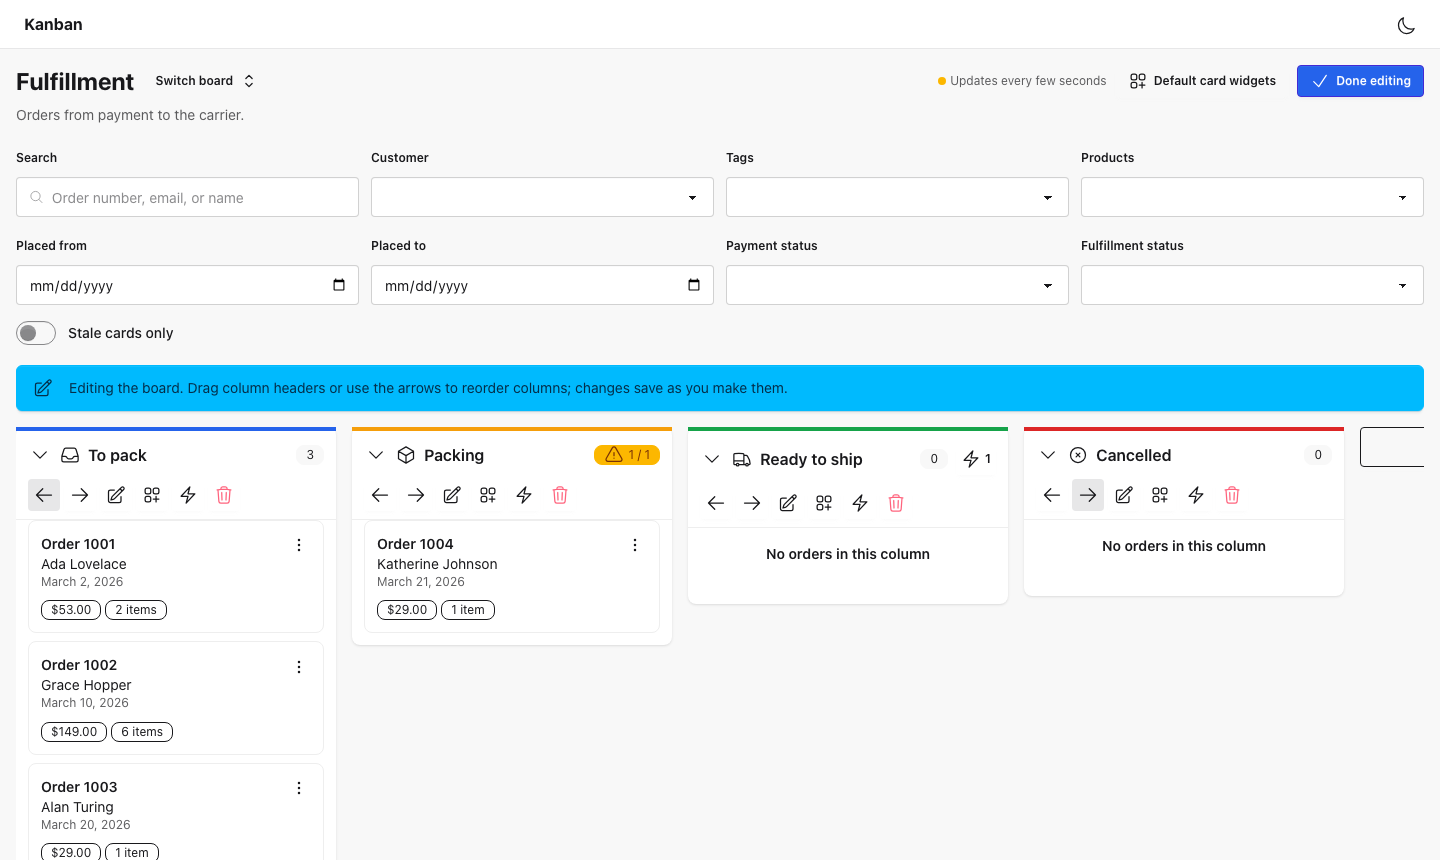Viewport: 1440px width, 860px height.
Task: Open Cancelled column card widgets
Action: click(x=1160, y=495)
